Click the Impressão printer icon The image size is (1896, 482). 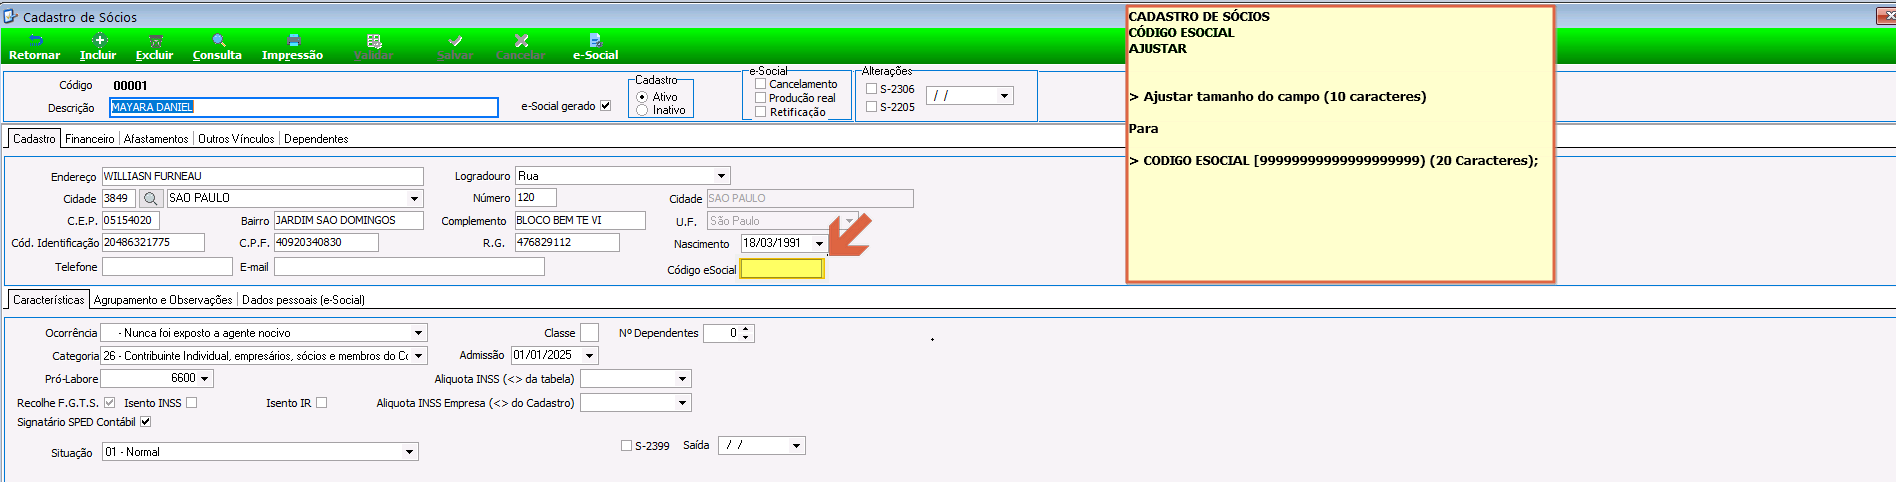pyautogui.click(x=294, y=41)
